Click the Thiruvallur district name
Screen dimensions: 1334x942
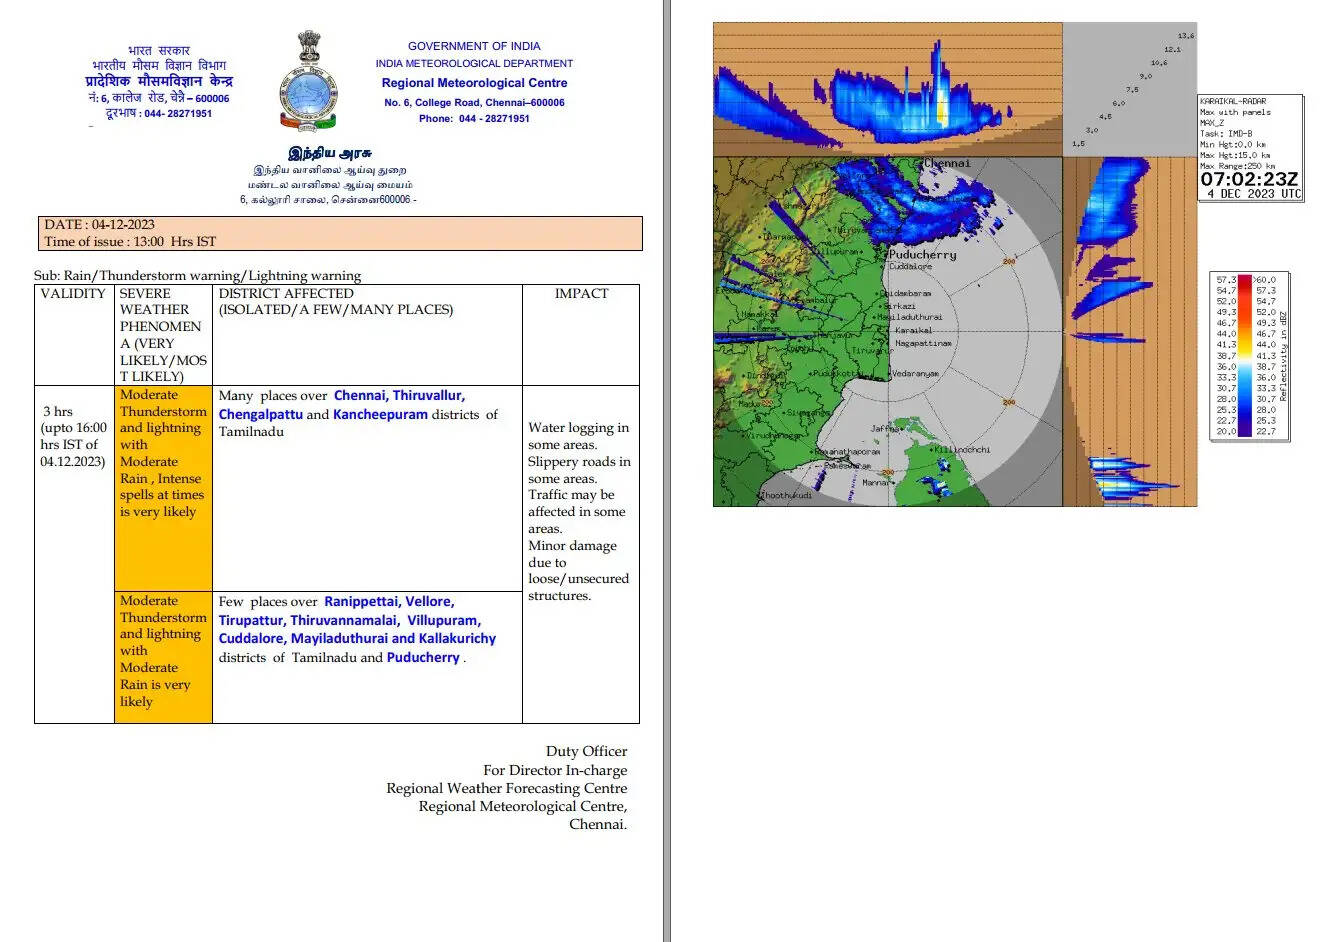coord(428,396)
